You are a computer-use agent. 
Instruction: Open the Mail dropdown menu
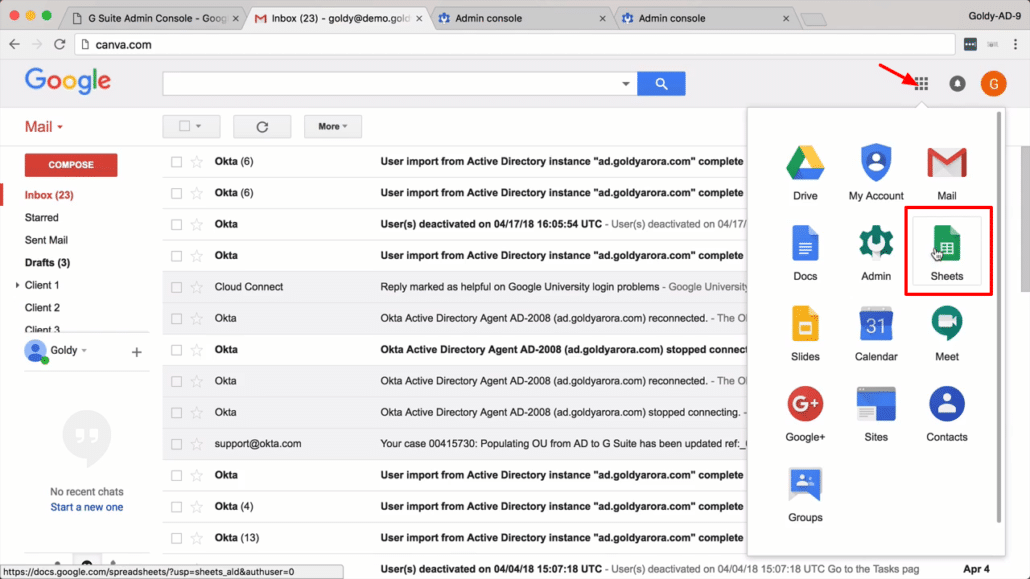tap(43, 126)
